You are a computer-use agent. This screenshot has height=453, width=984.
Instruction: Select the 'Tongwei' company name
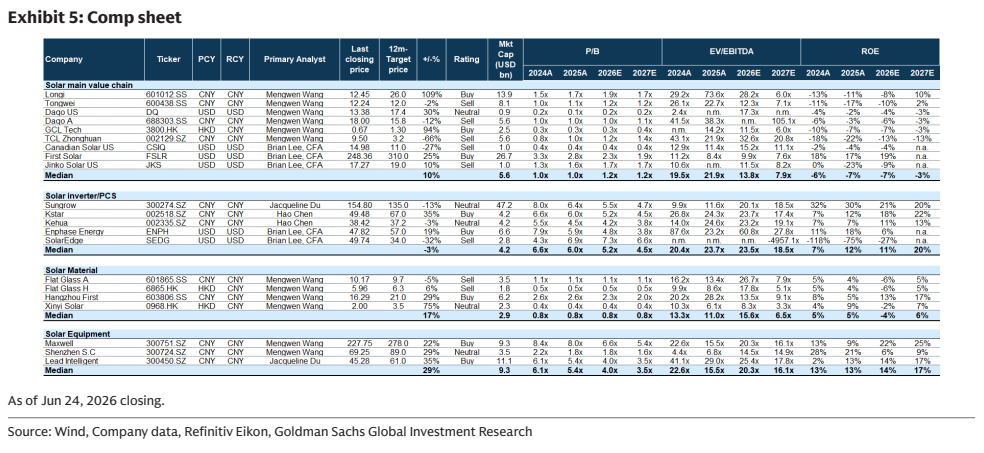point(59,104)
